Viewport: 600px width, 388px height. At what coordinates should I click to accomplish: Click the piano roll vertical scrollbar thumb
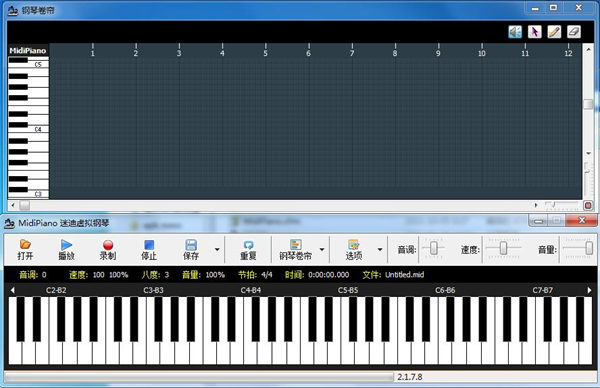[x=589, y=104]
